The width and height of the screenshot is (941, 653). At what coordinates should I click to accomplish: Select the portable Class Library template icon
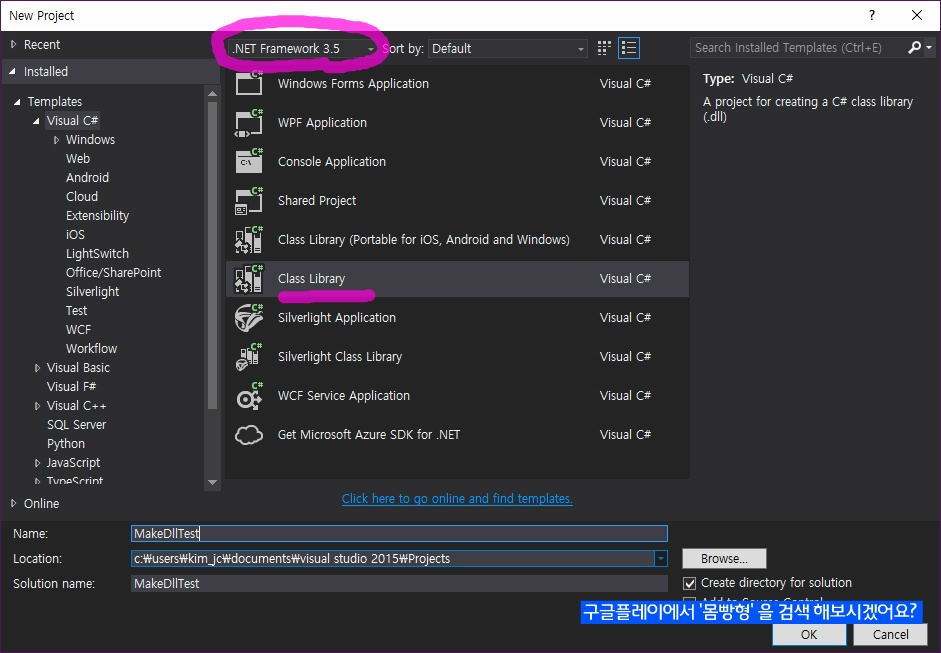[x=249, y=239]
